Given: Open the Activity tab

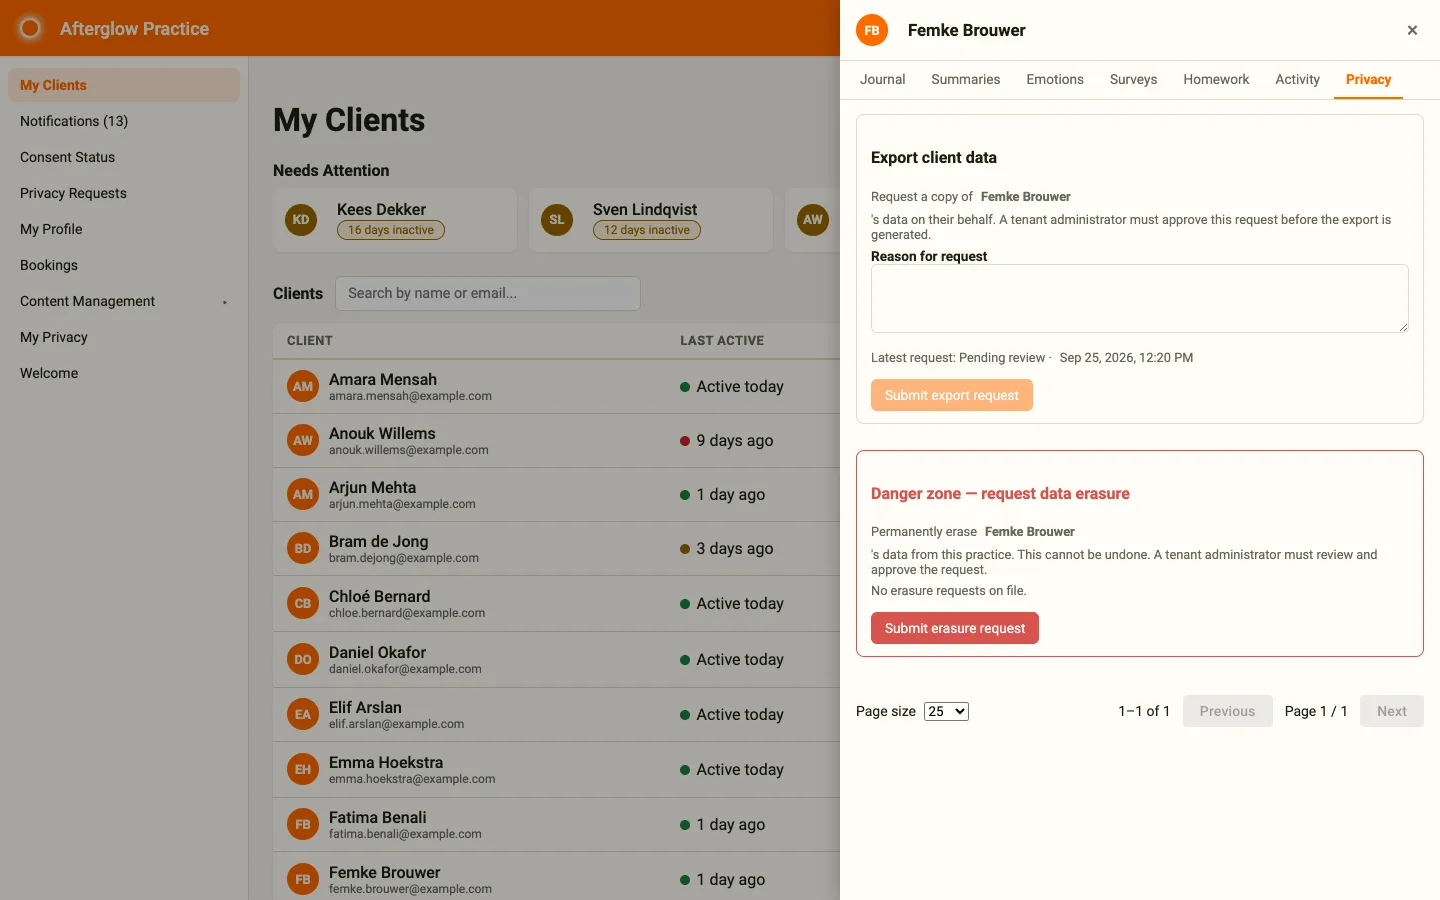Looking at the screenshot, I should 1297,79.
